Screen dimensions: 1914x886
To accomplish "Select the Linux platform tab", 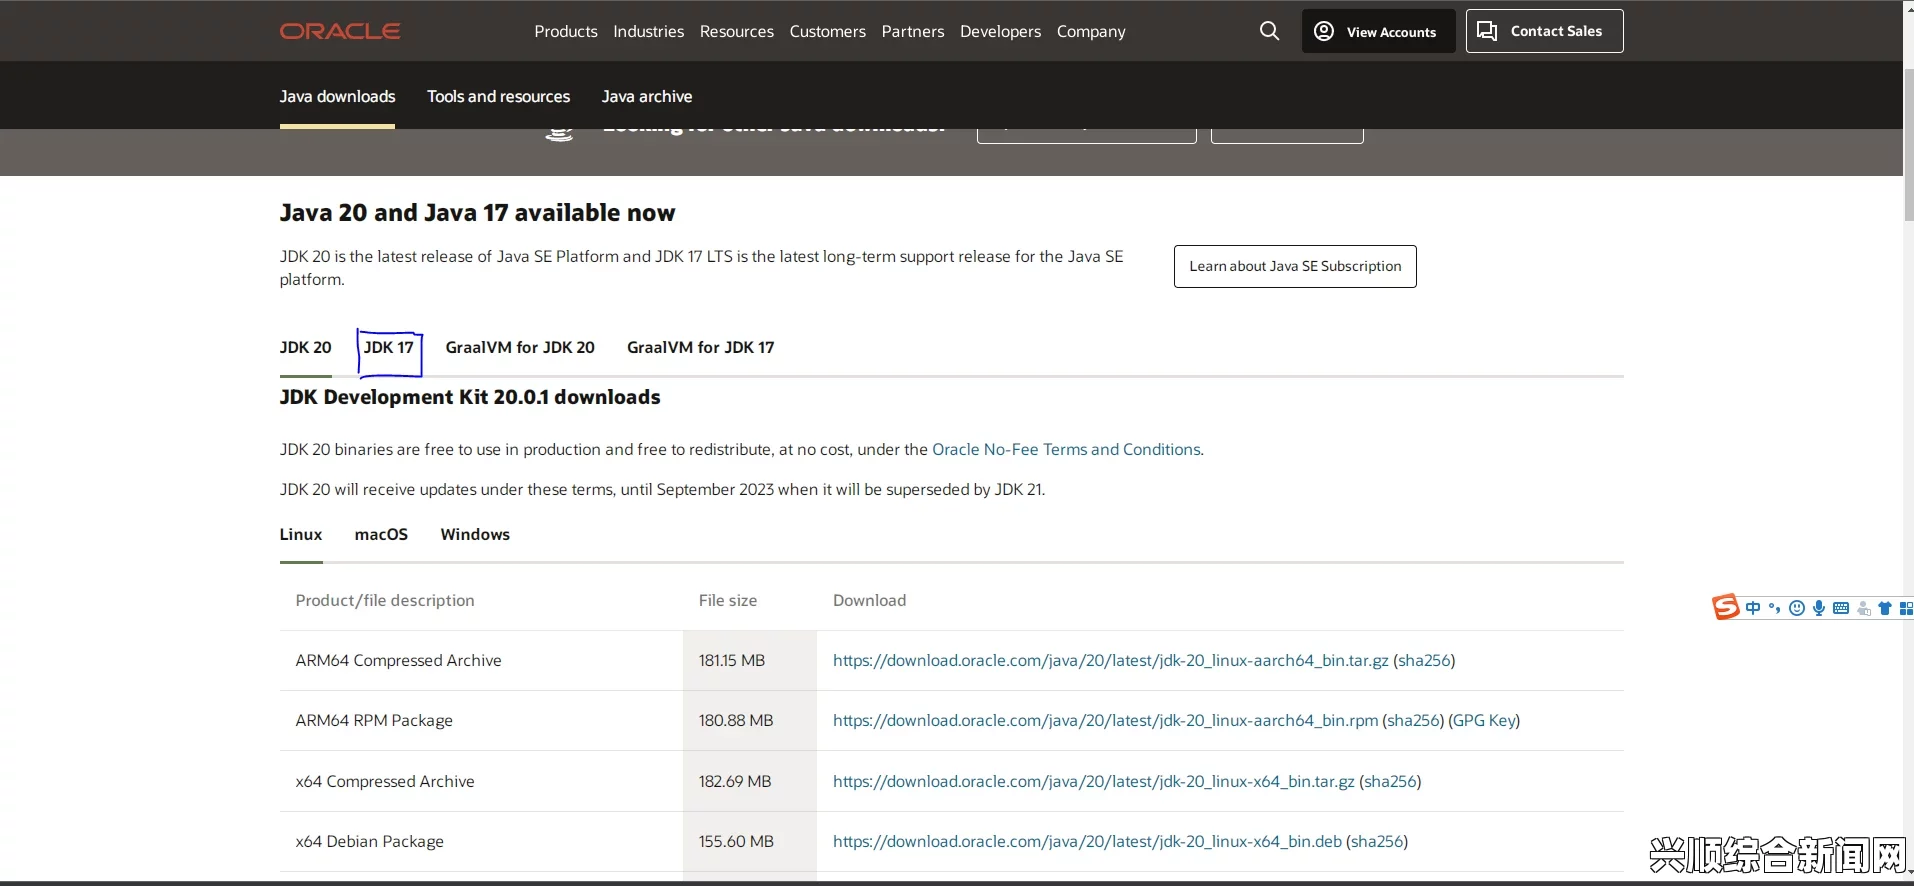I will coord(301,534).
